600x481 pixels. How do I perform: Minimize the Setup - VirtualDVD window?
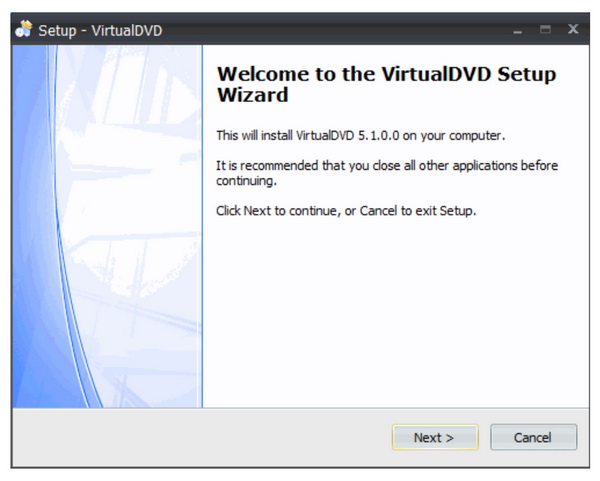click(517, 30)
